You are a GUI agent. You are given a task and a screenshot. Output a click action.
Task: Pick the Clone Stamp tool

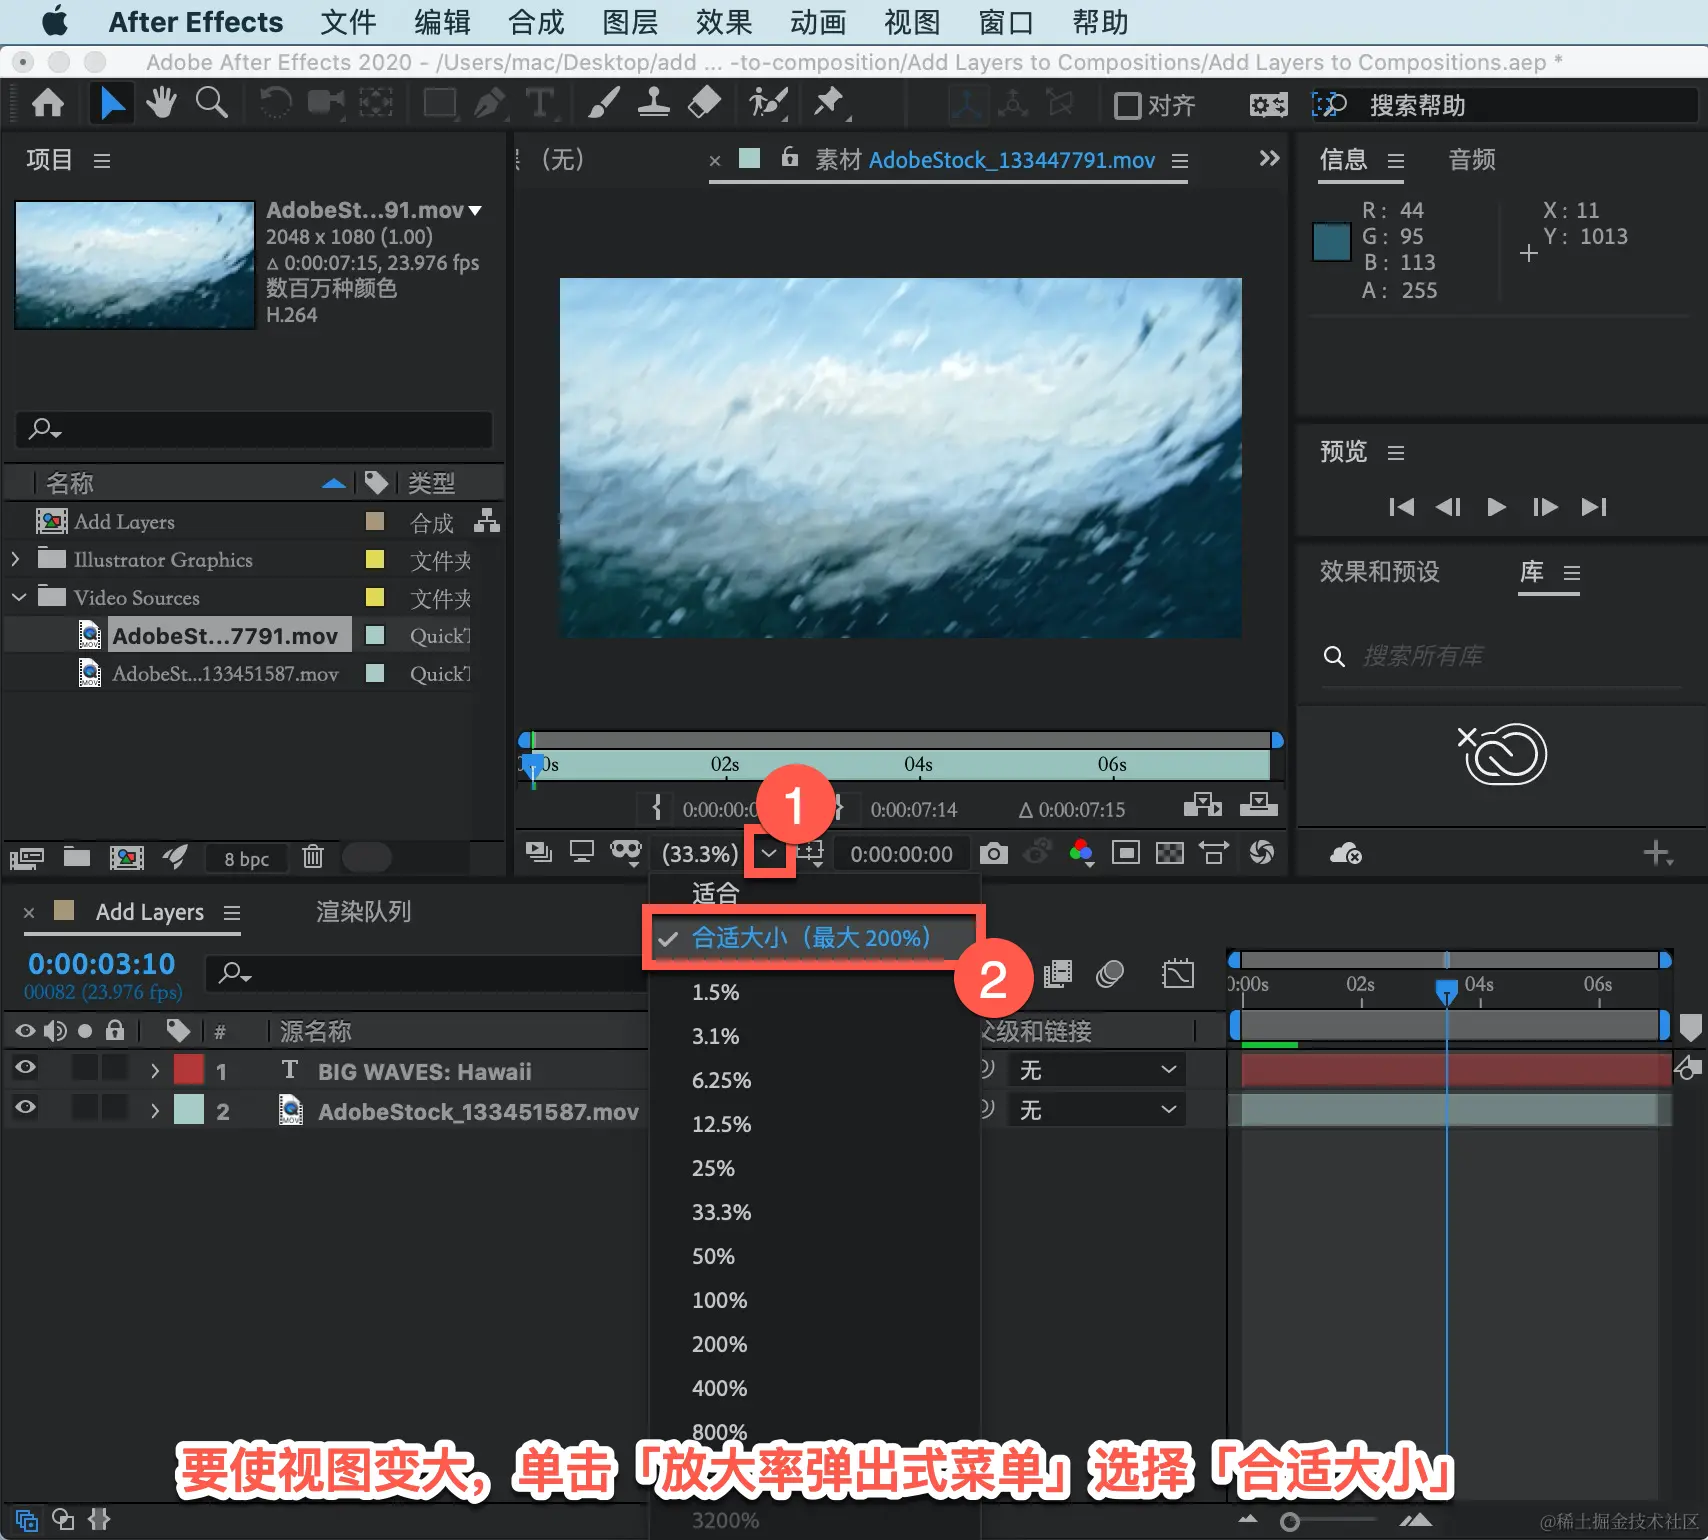pos(653,103)
